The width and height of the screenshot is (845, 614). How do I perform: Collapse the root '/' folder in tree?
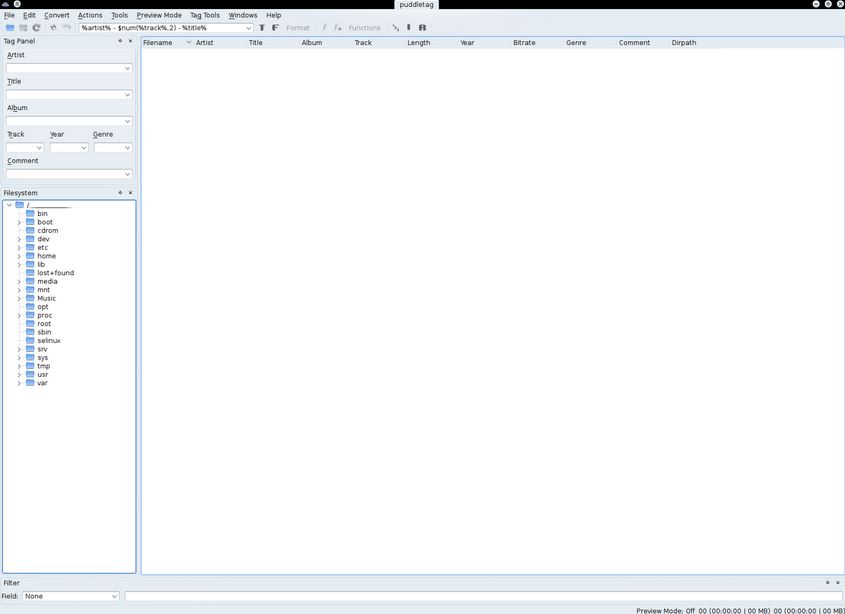(9, 205)
